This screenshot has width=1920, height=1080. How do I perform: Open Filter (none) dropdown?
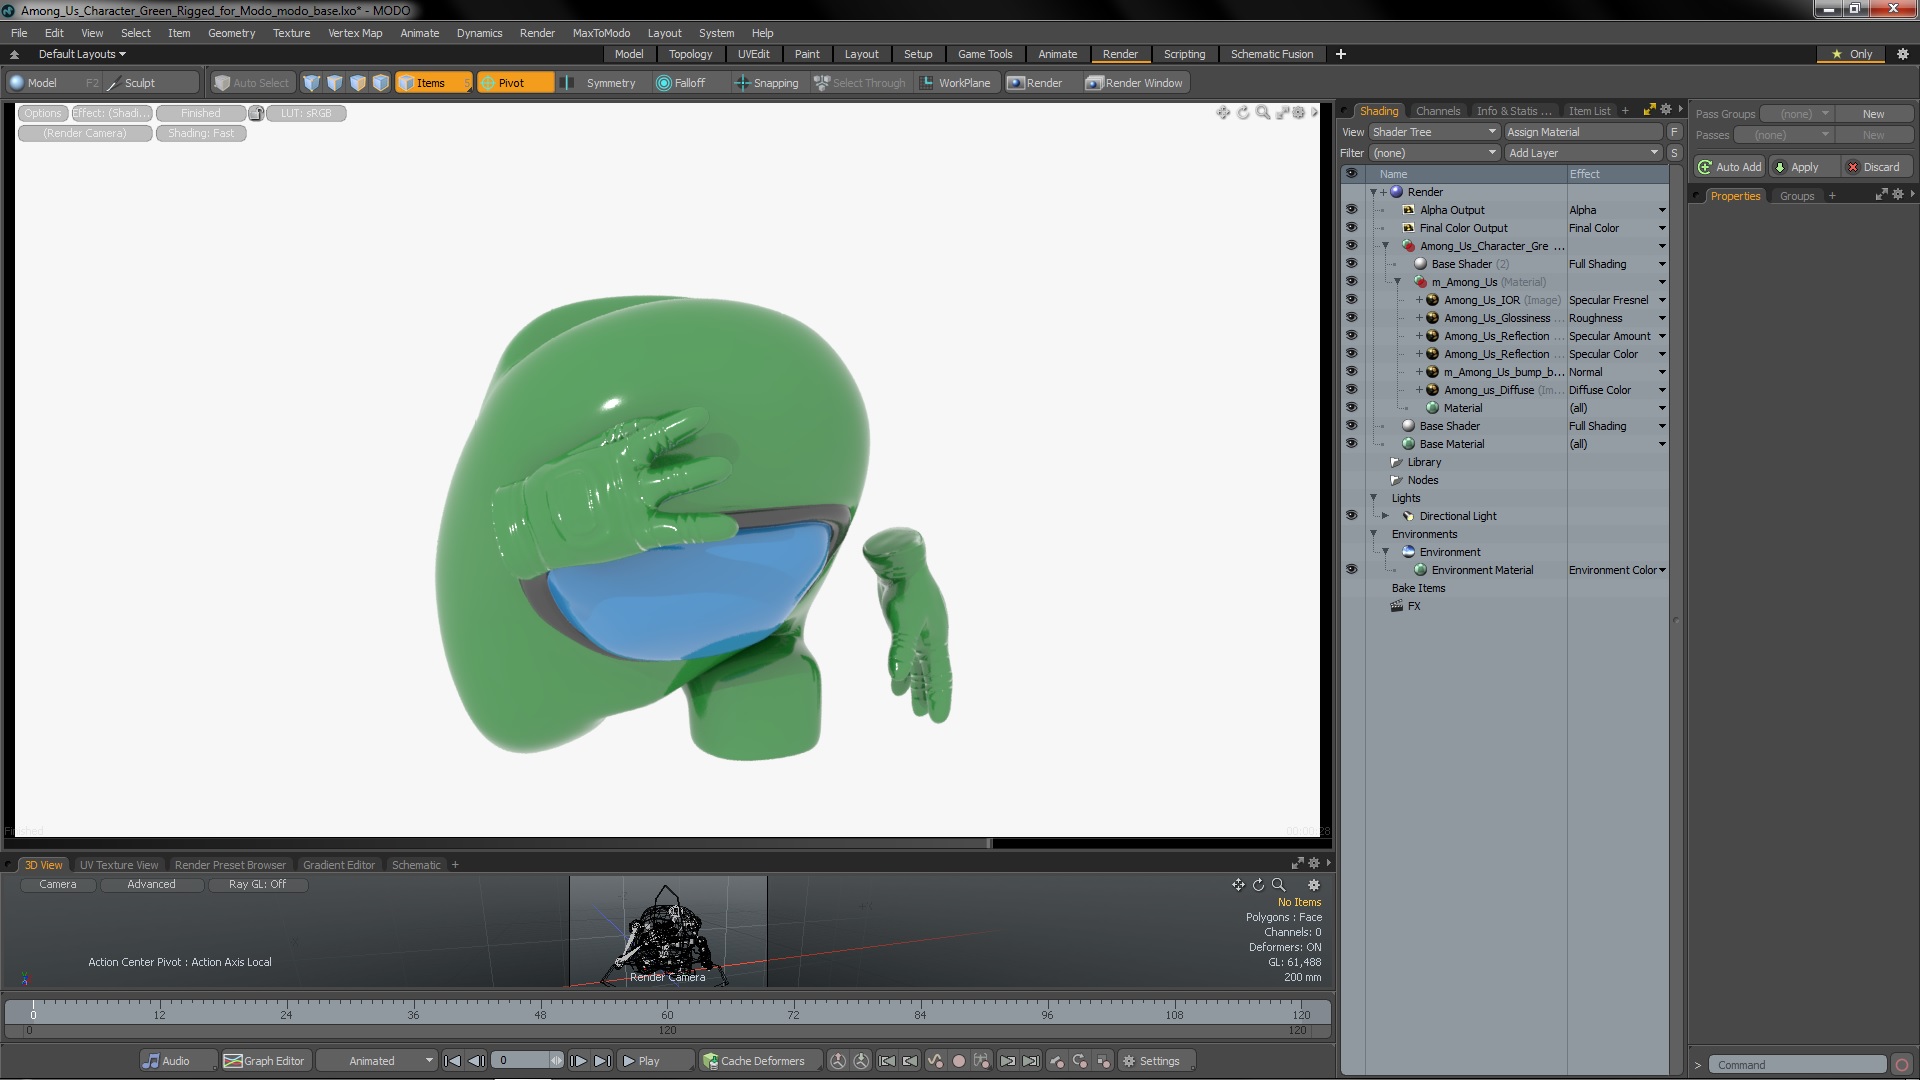tap(1433, 153)
